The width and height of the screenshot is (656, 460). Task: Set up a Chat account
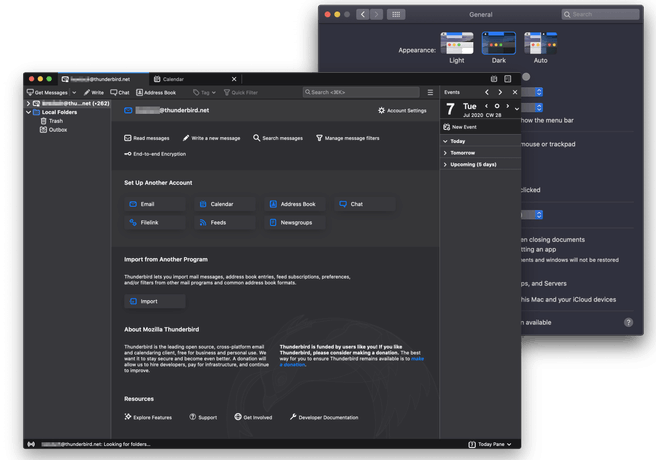click(x=365, y=204)
